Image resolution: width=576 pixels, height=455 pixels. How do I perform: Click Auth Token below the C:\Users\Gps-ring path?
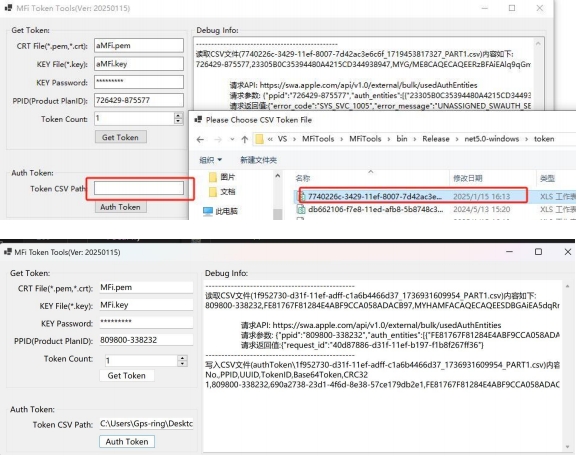pos(127,441)
